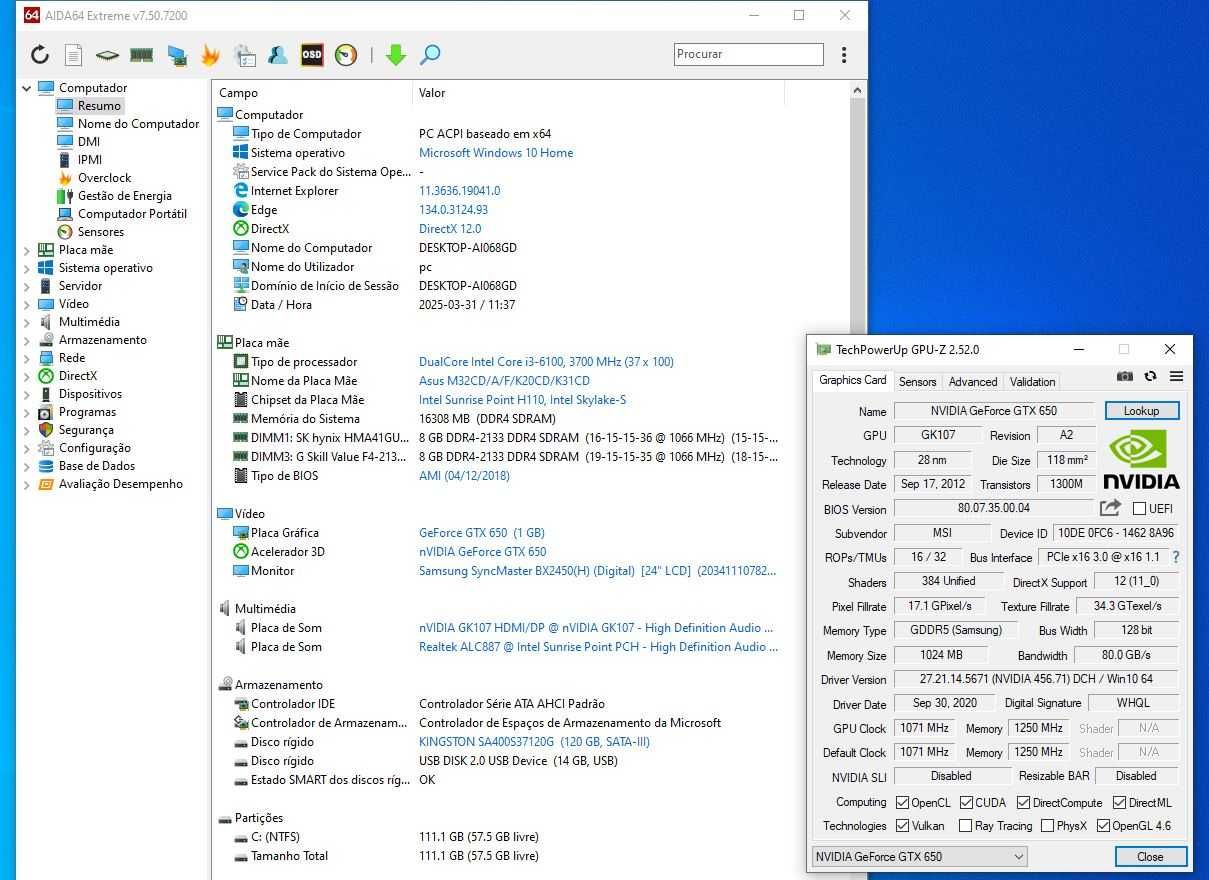Open the DualCore Intel Core i3-6100 link
Viewport: 1209px width, 880px height.
coord(546,362)
